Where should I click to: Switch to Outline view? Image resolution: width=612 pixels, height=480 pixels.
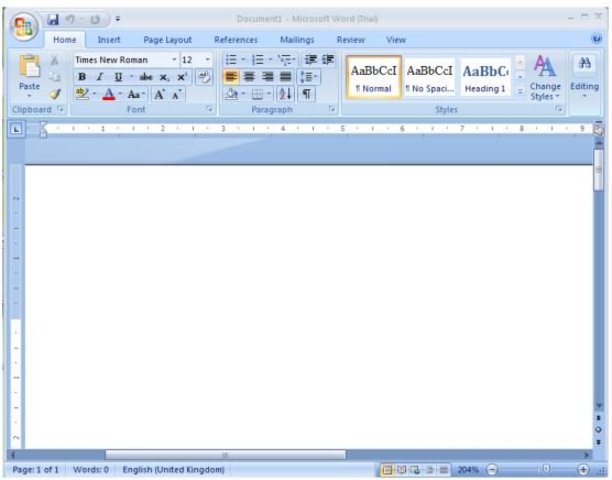429,469
